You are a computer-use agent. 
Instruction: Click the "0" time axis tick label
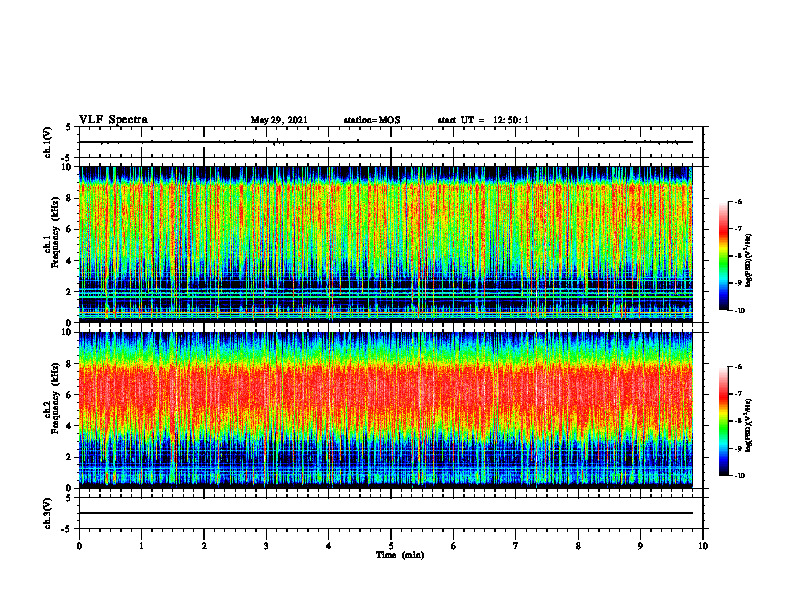(x=79, y=546)
